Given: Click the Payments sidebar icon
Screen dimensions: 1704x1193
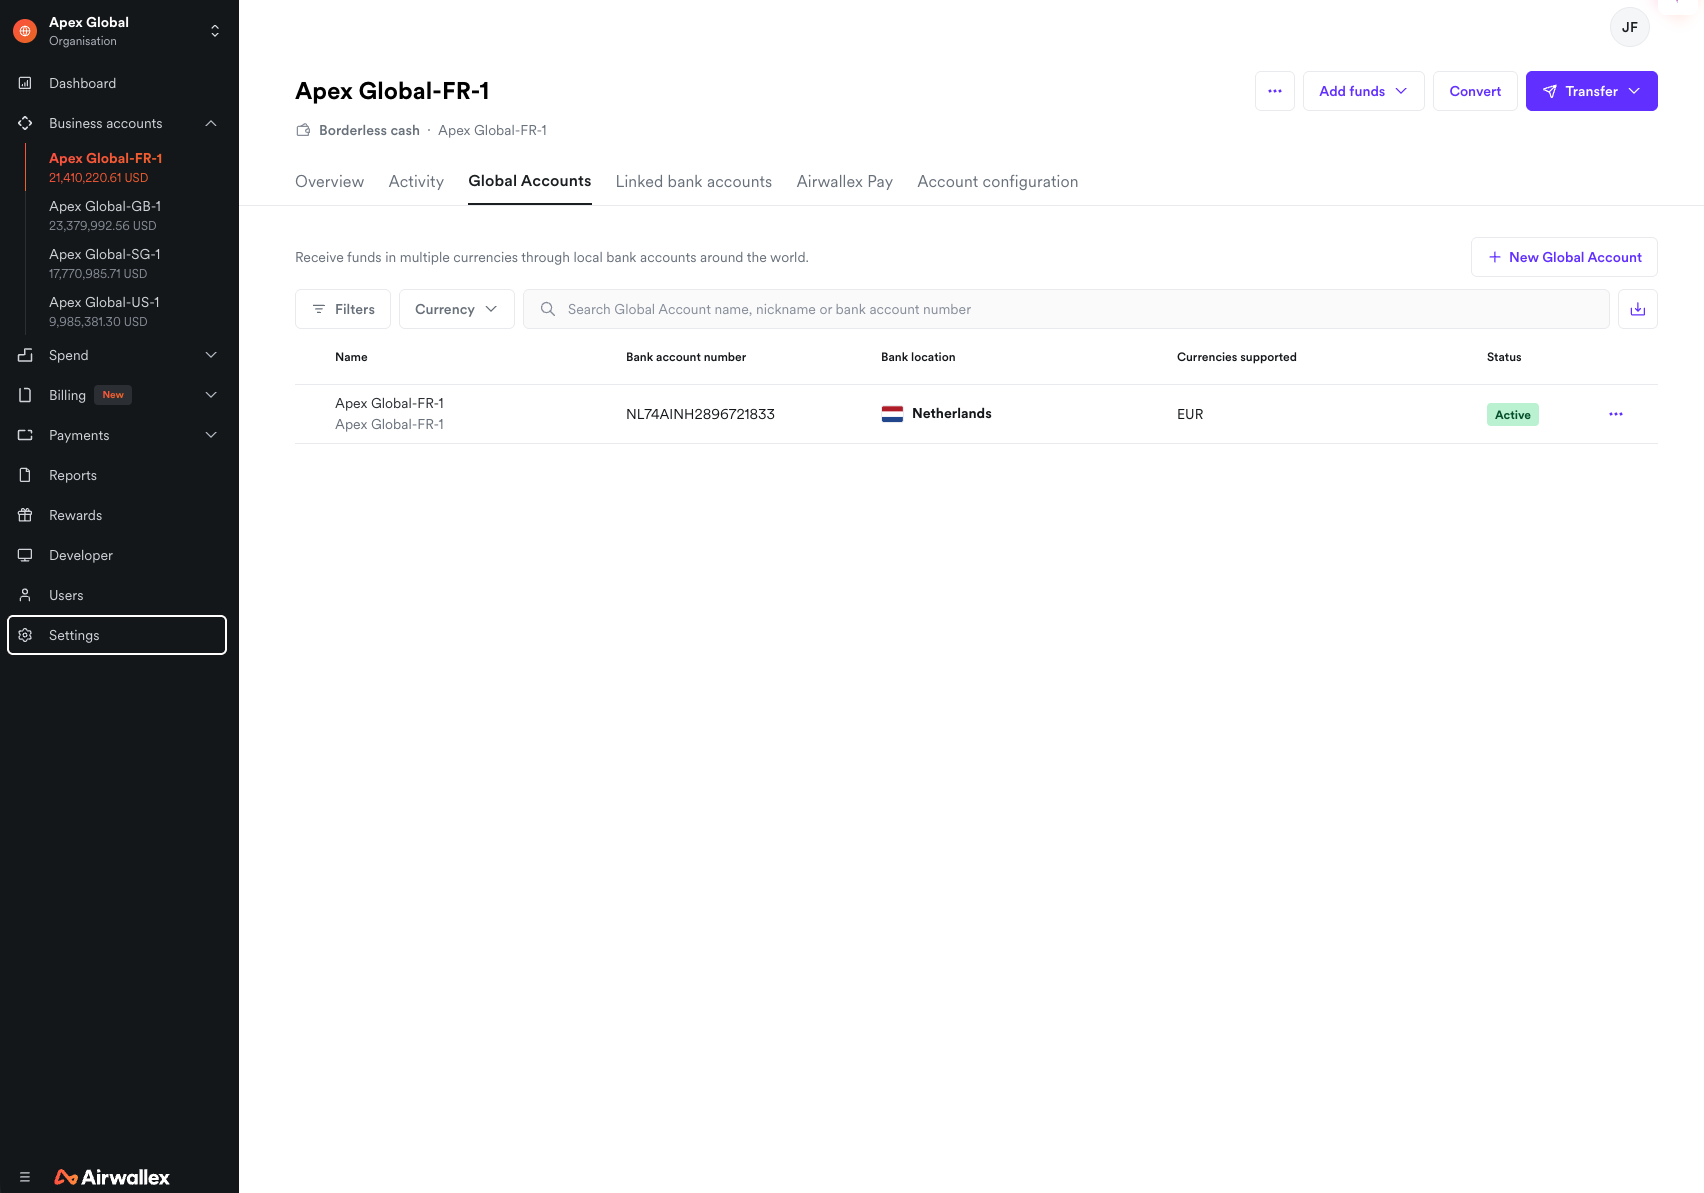Looking at the screenshot, I should [25, 435].
